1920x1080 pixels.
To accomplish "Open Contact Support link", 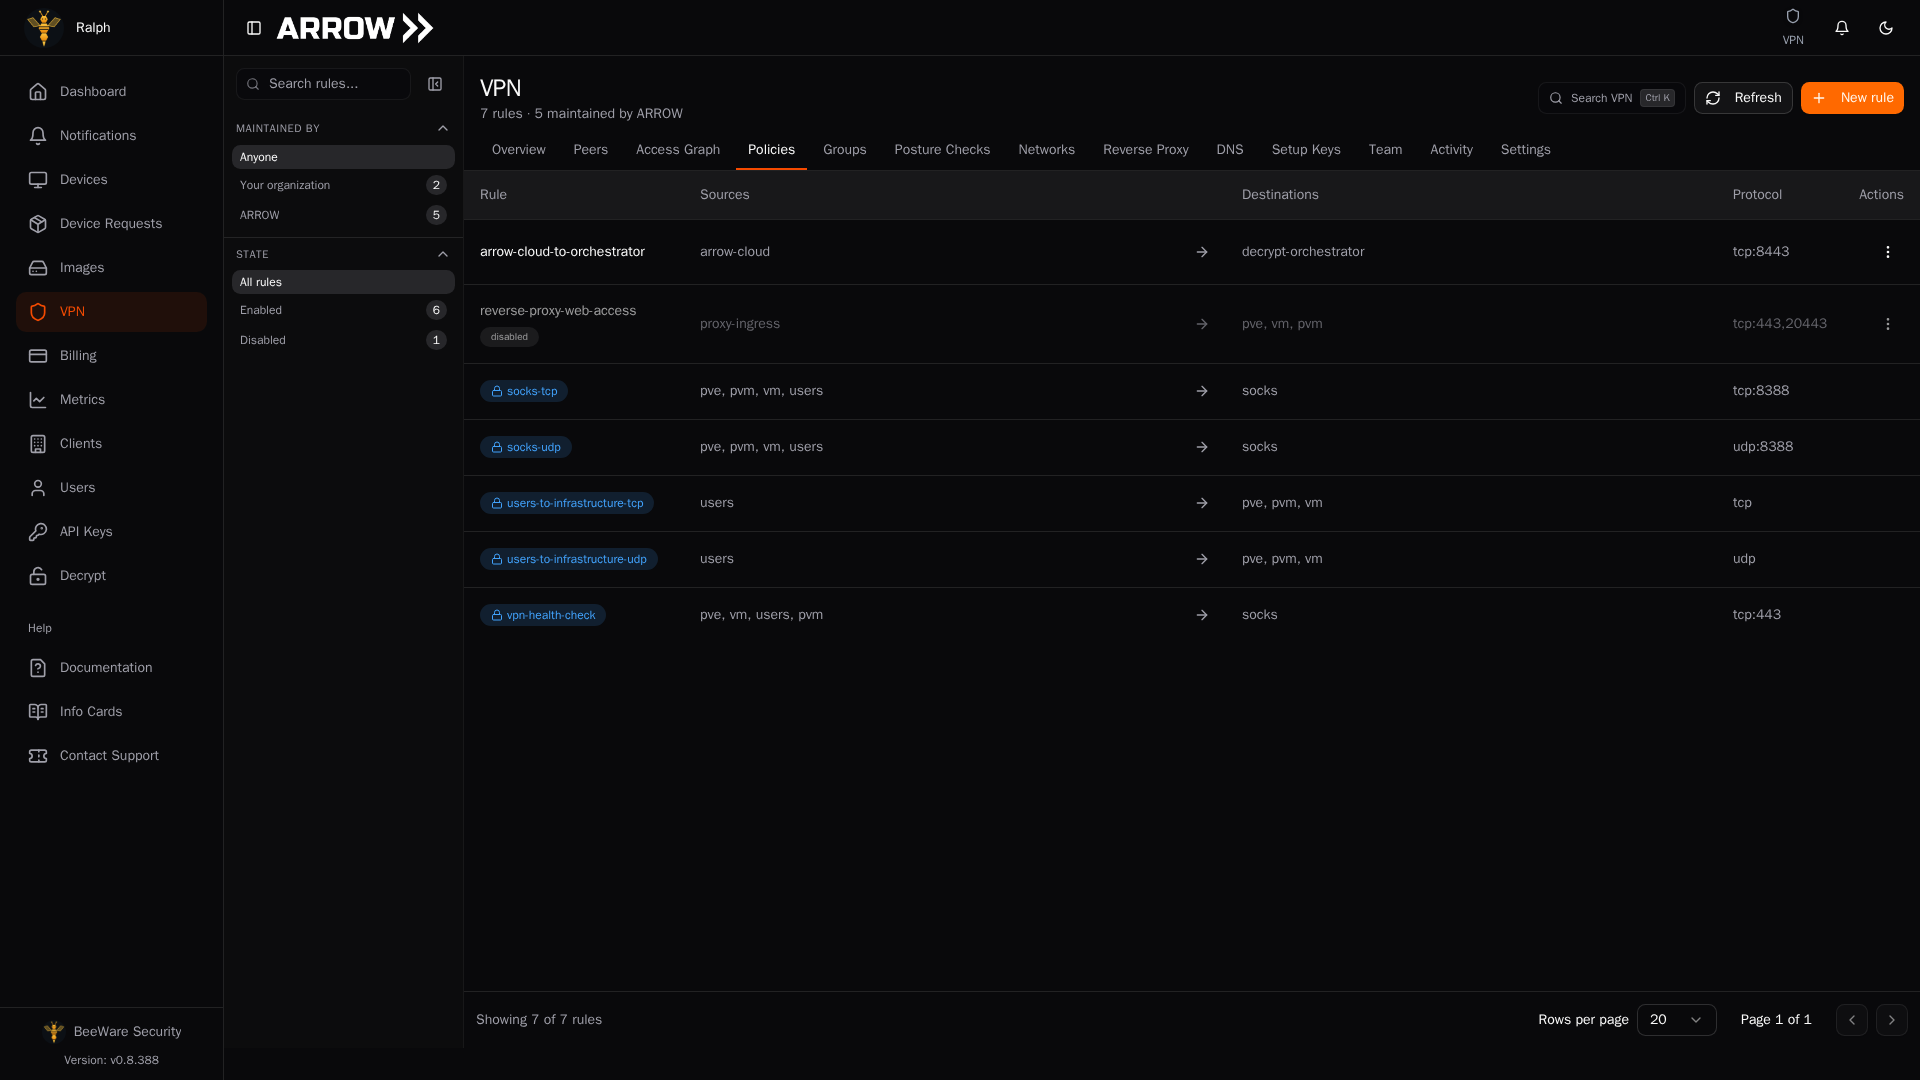I will [111, 756].
